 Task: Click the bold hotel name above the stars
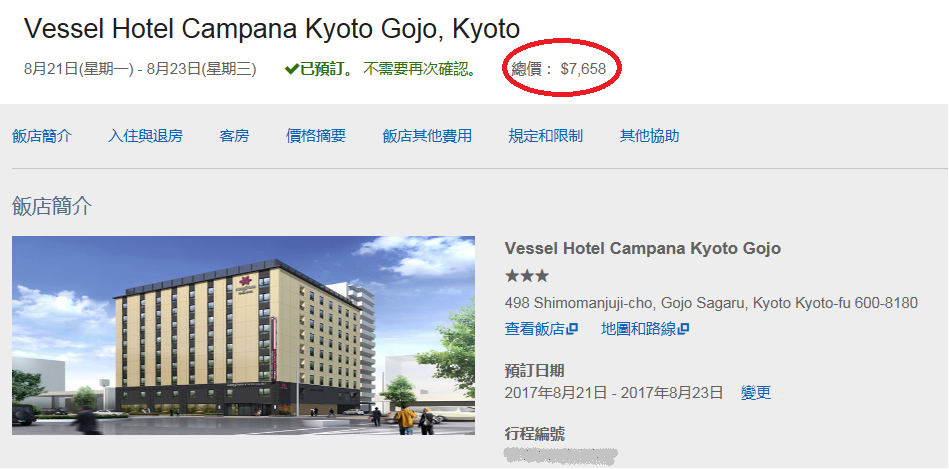coord(643,248)
